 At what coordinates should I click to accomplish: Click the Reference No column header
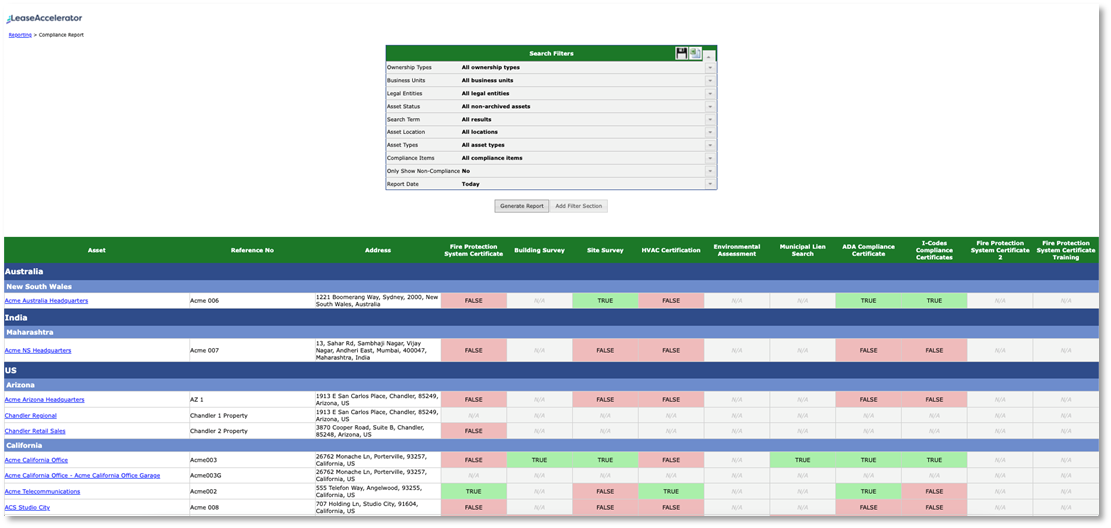coord(252,250)
